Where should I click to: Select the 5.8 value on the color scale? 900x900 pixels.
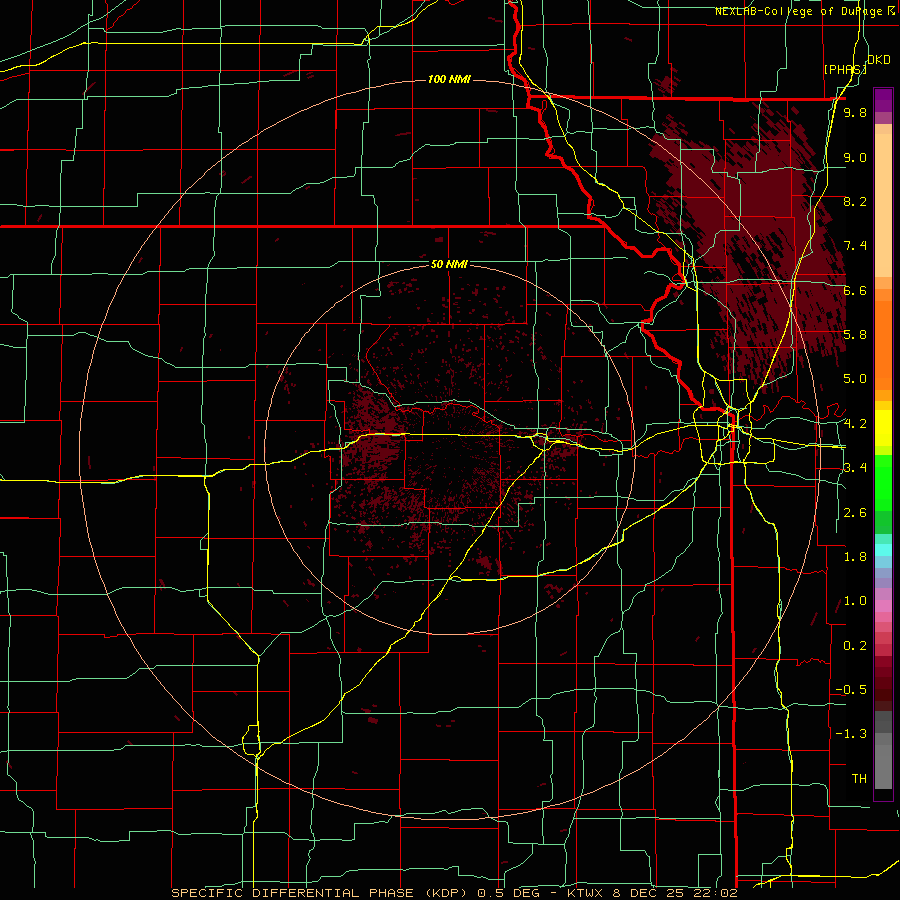coord(855,335)
